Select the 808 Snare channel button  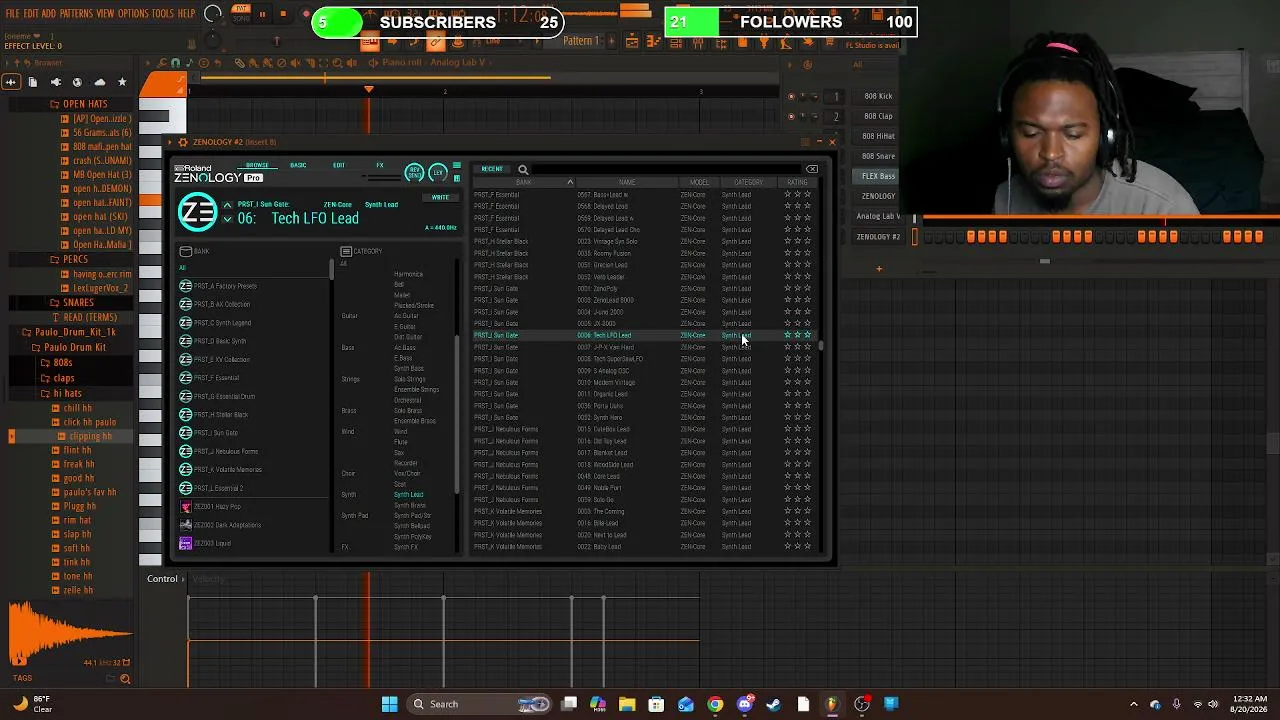point(878,156)
